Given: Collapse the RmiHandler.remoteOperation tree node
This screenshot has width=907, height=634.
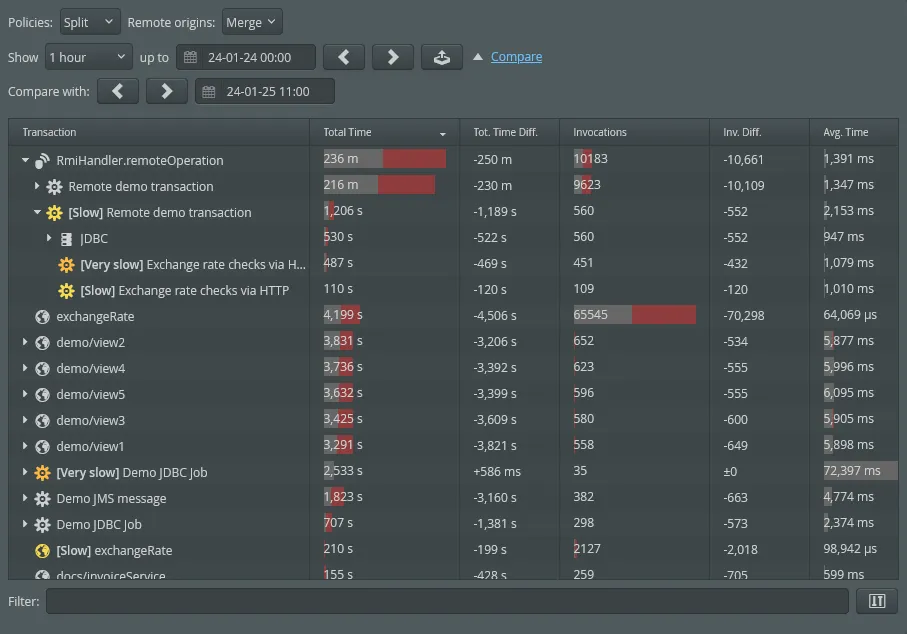Looking at the screenshot, I should coord(24,159).
